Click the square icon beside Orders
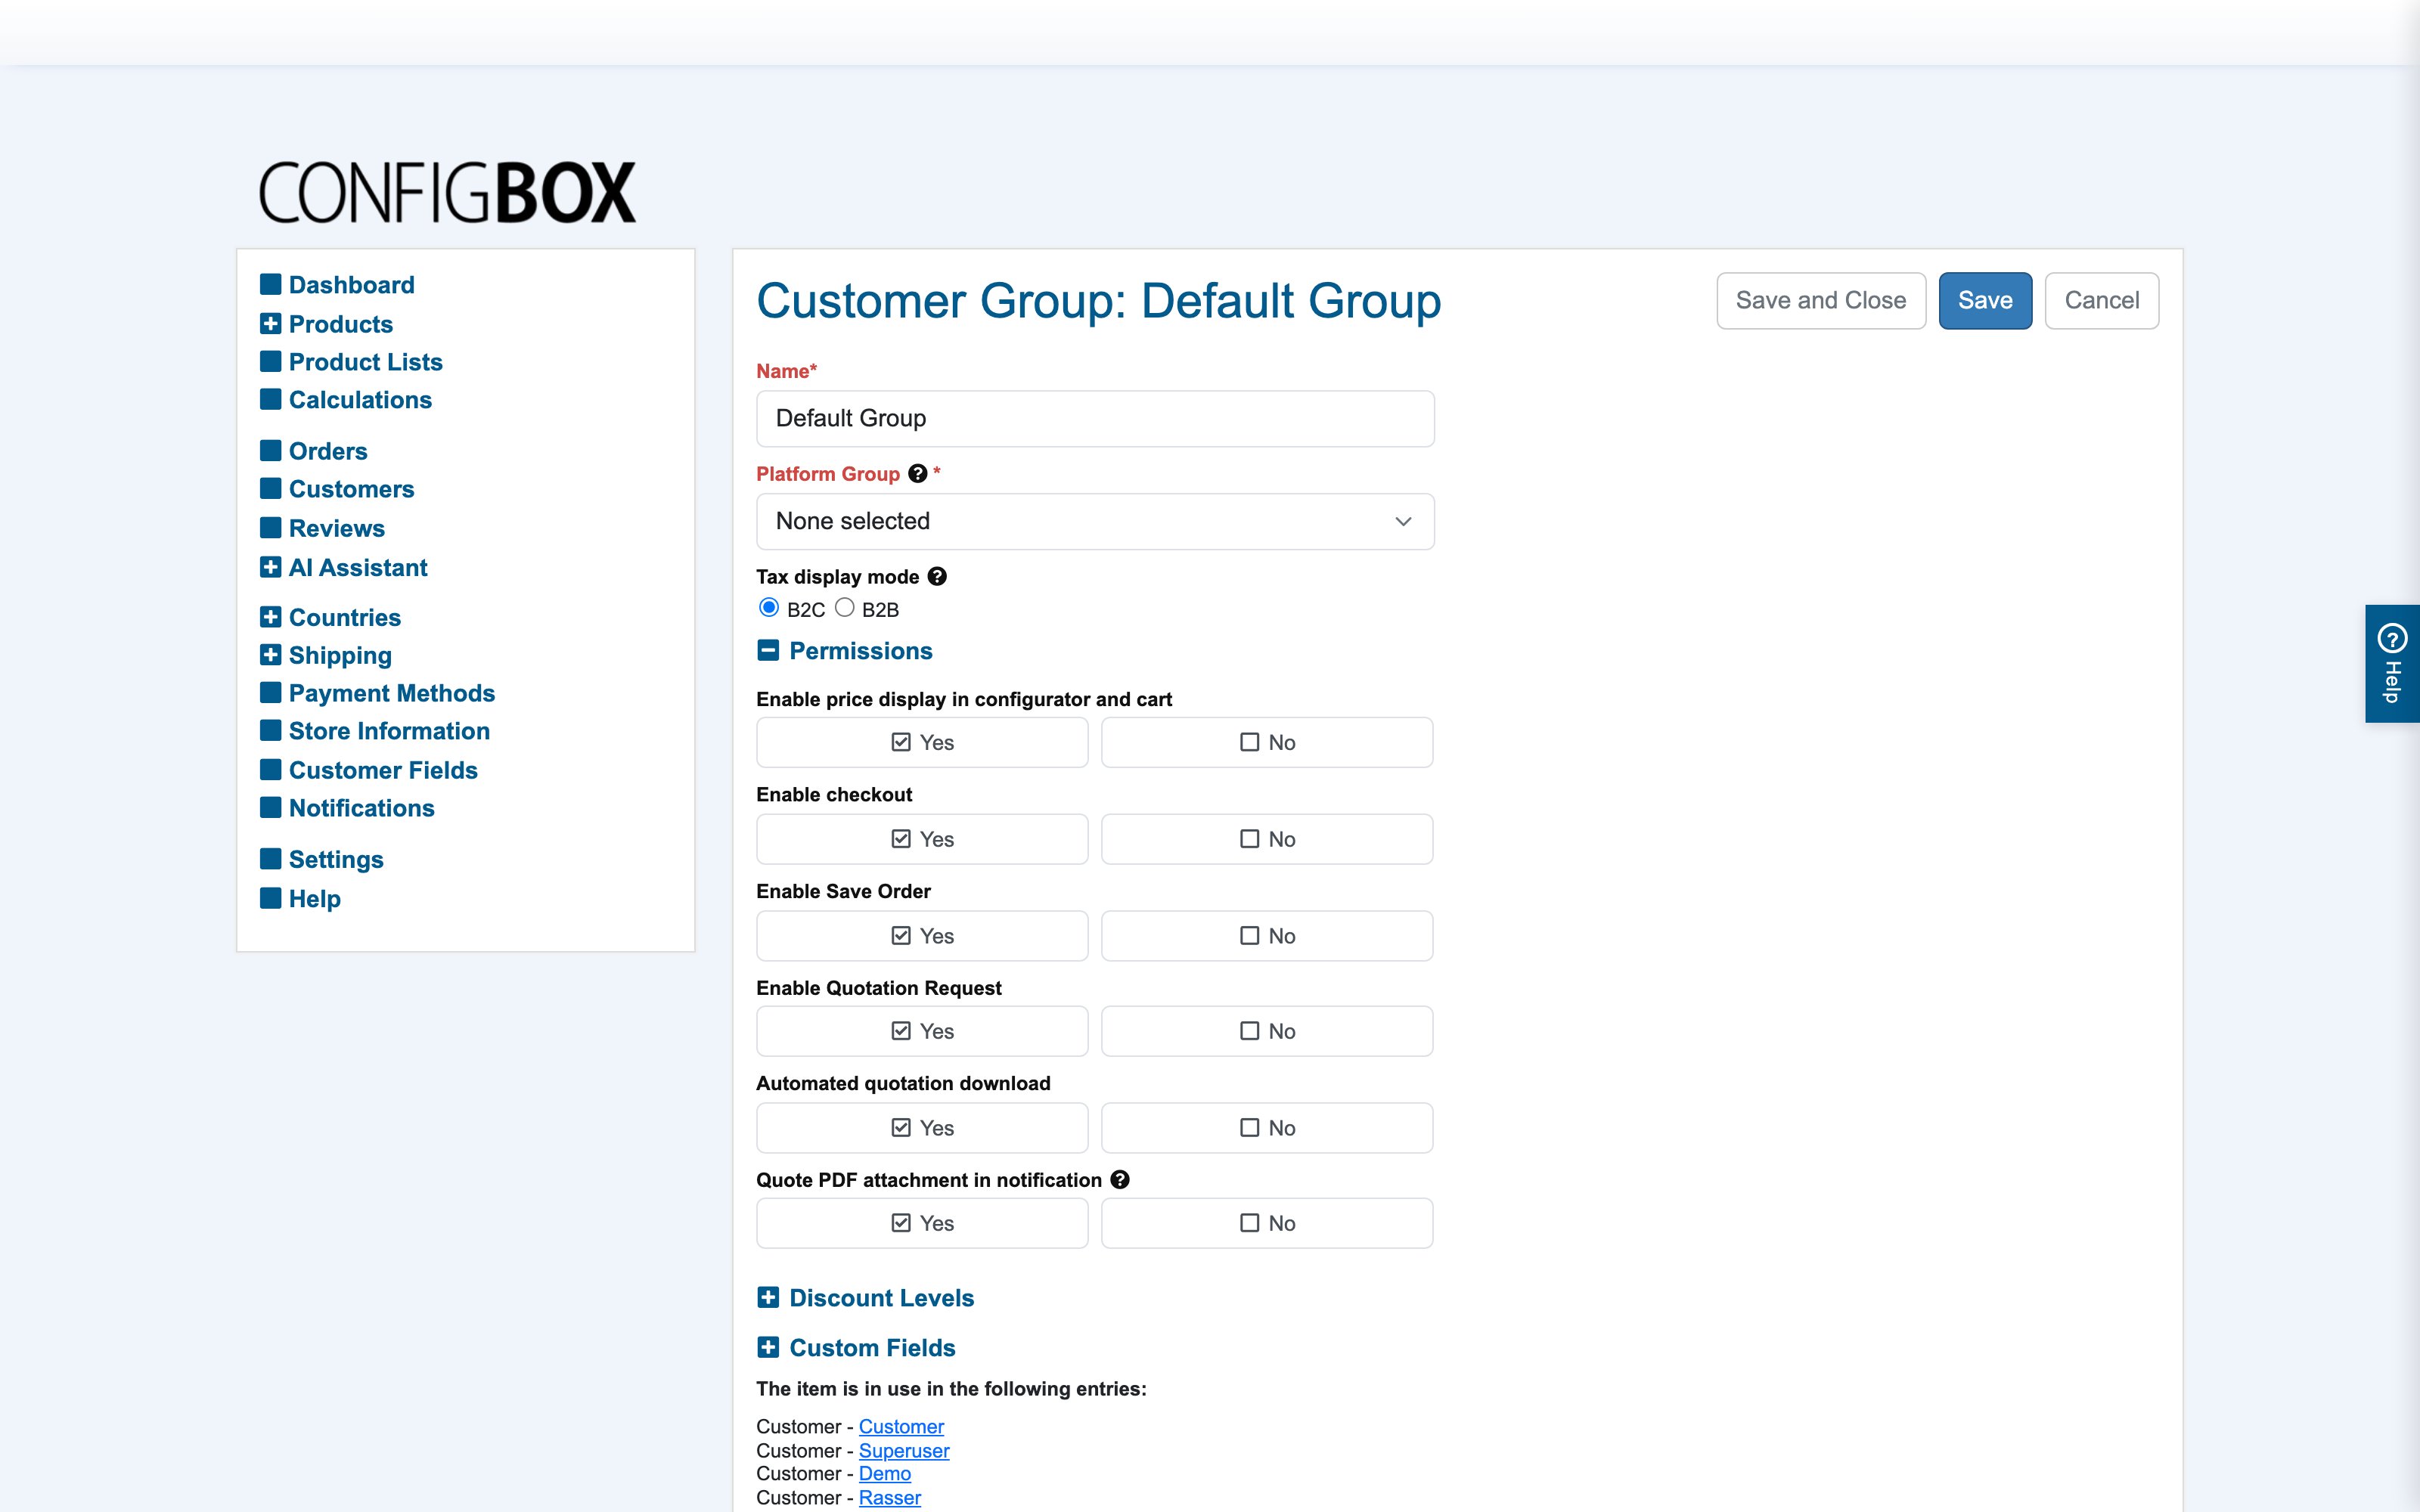Viewport: 2420px width, 1512px height. click(x=270, y=451)
